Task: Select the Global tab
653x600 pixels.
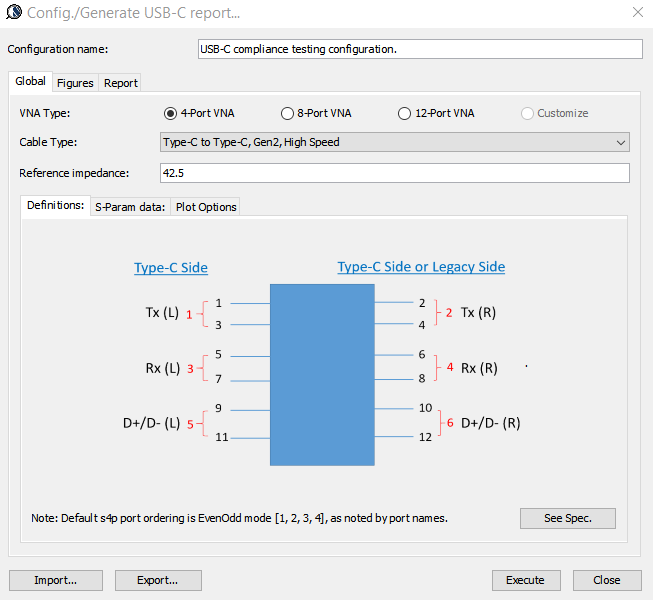Action: 30,82
